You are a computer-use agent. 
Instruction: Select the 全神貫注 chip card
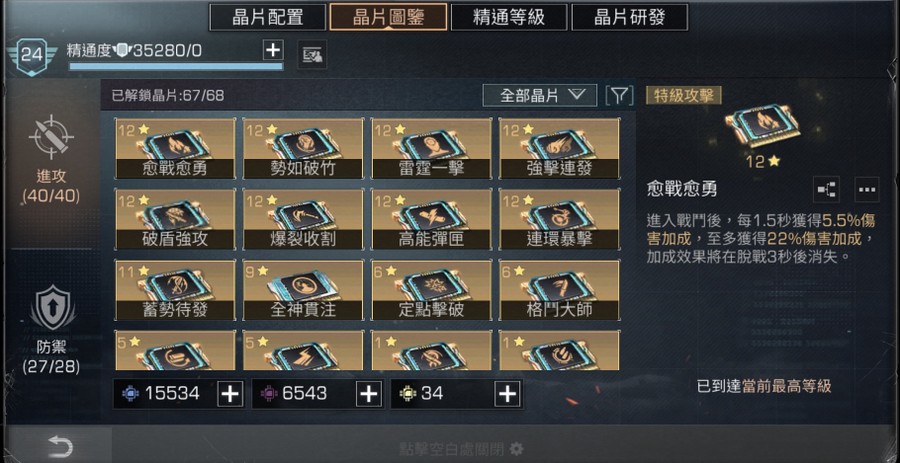point(303,290)
